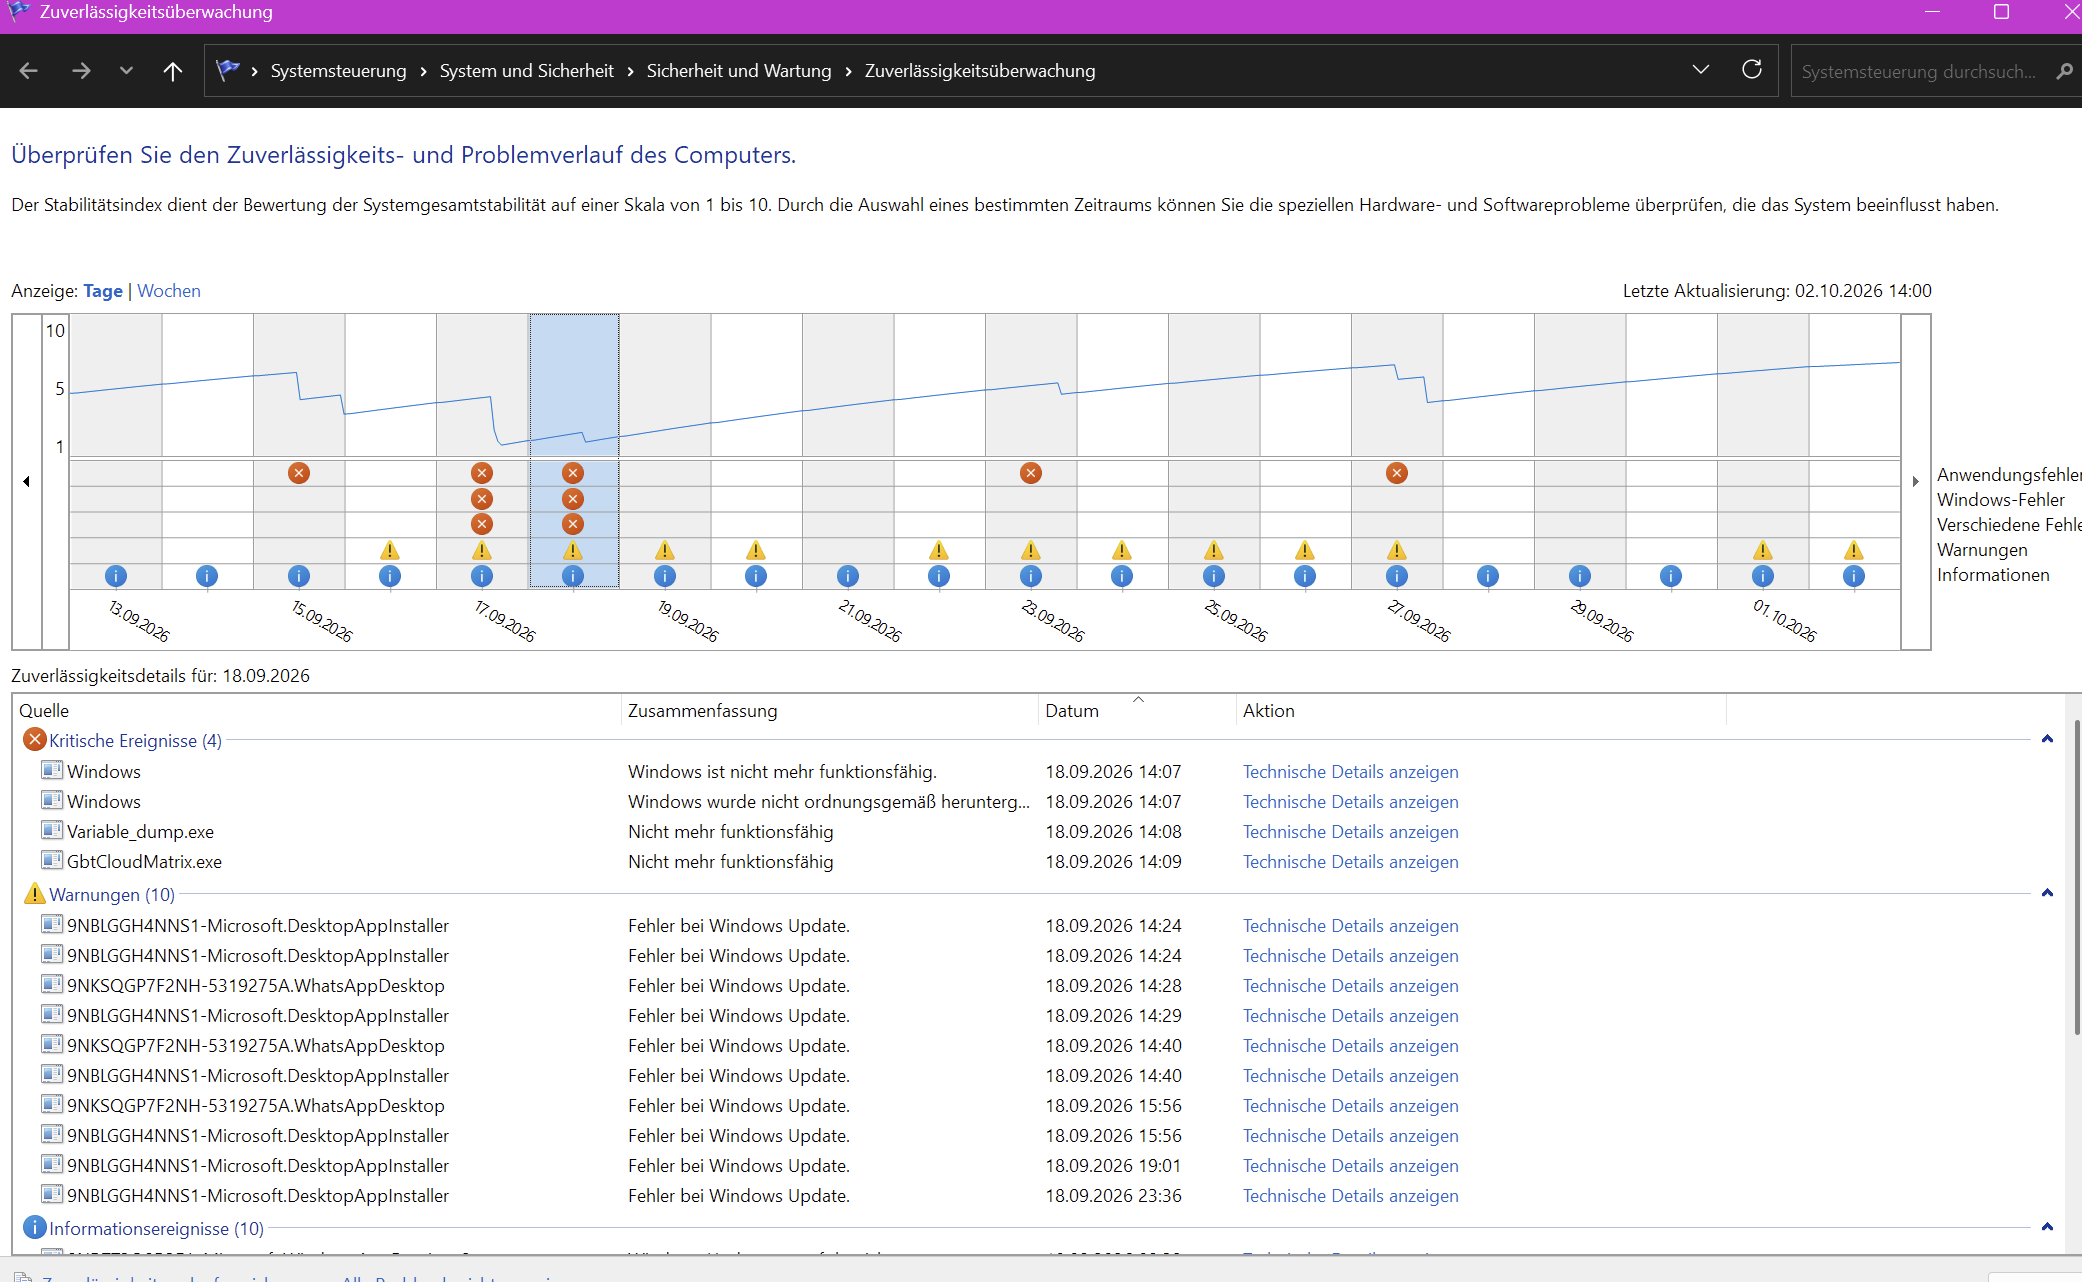This screenshot has height=1282, width=2082.
Task: Select 'Windows ist nicht mehr funktionsfähig.' summary
Action: pyautogui.click(x=782, y=772)
